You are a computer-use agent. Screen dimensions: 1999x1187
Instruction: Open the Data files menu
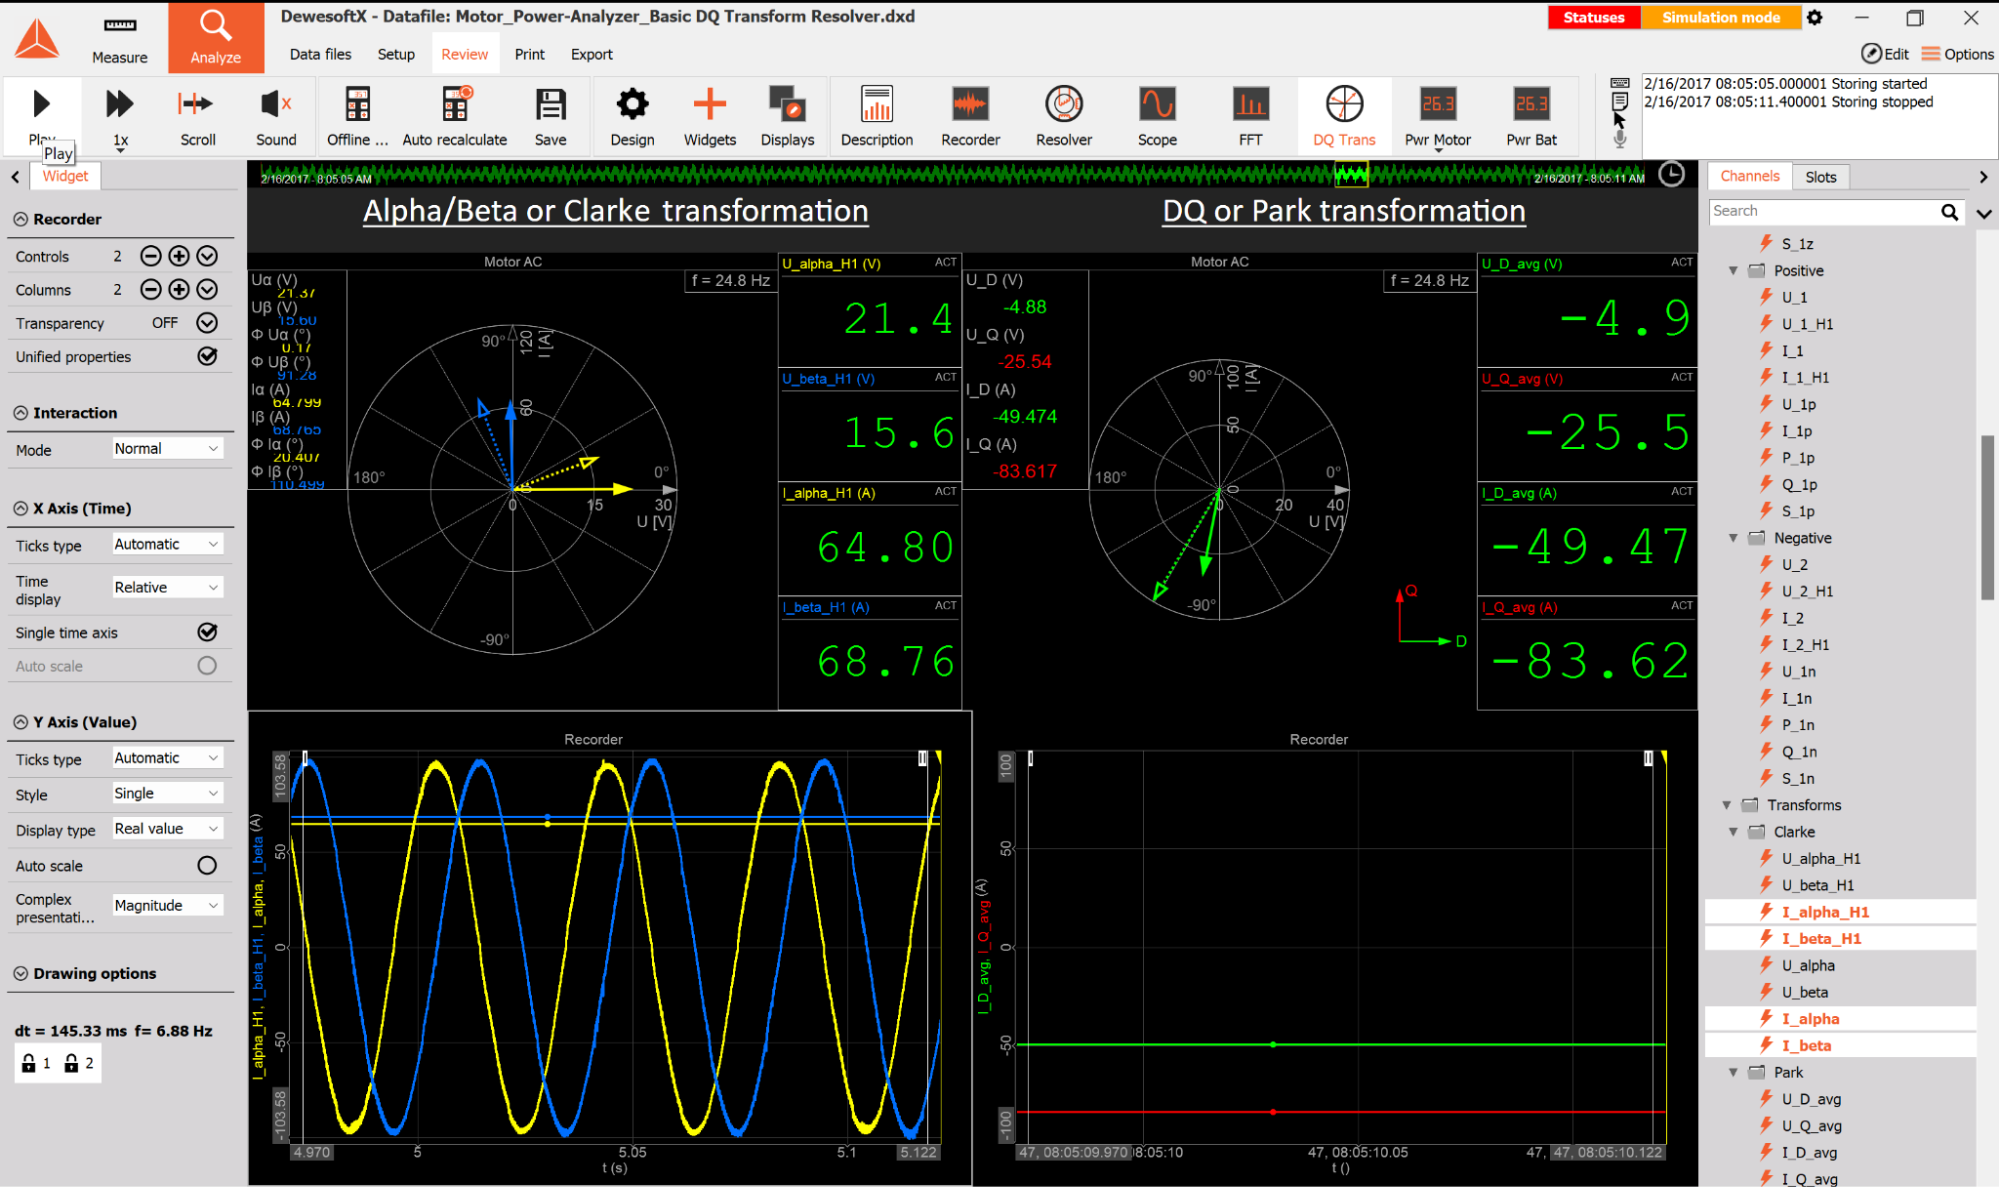pyautogui.click(x=320, y=54)
